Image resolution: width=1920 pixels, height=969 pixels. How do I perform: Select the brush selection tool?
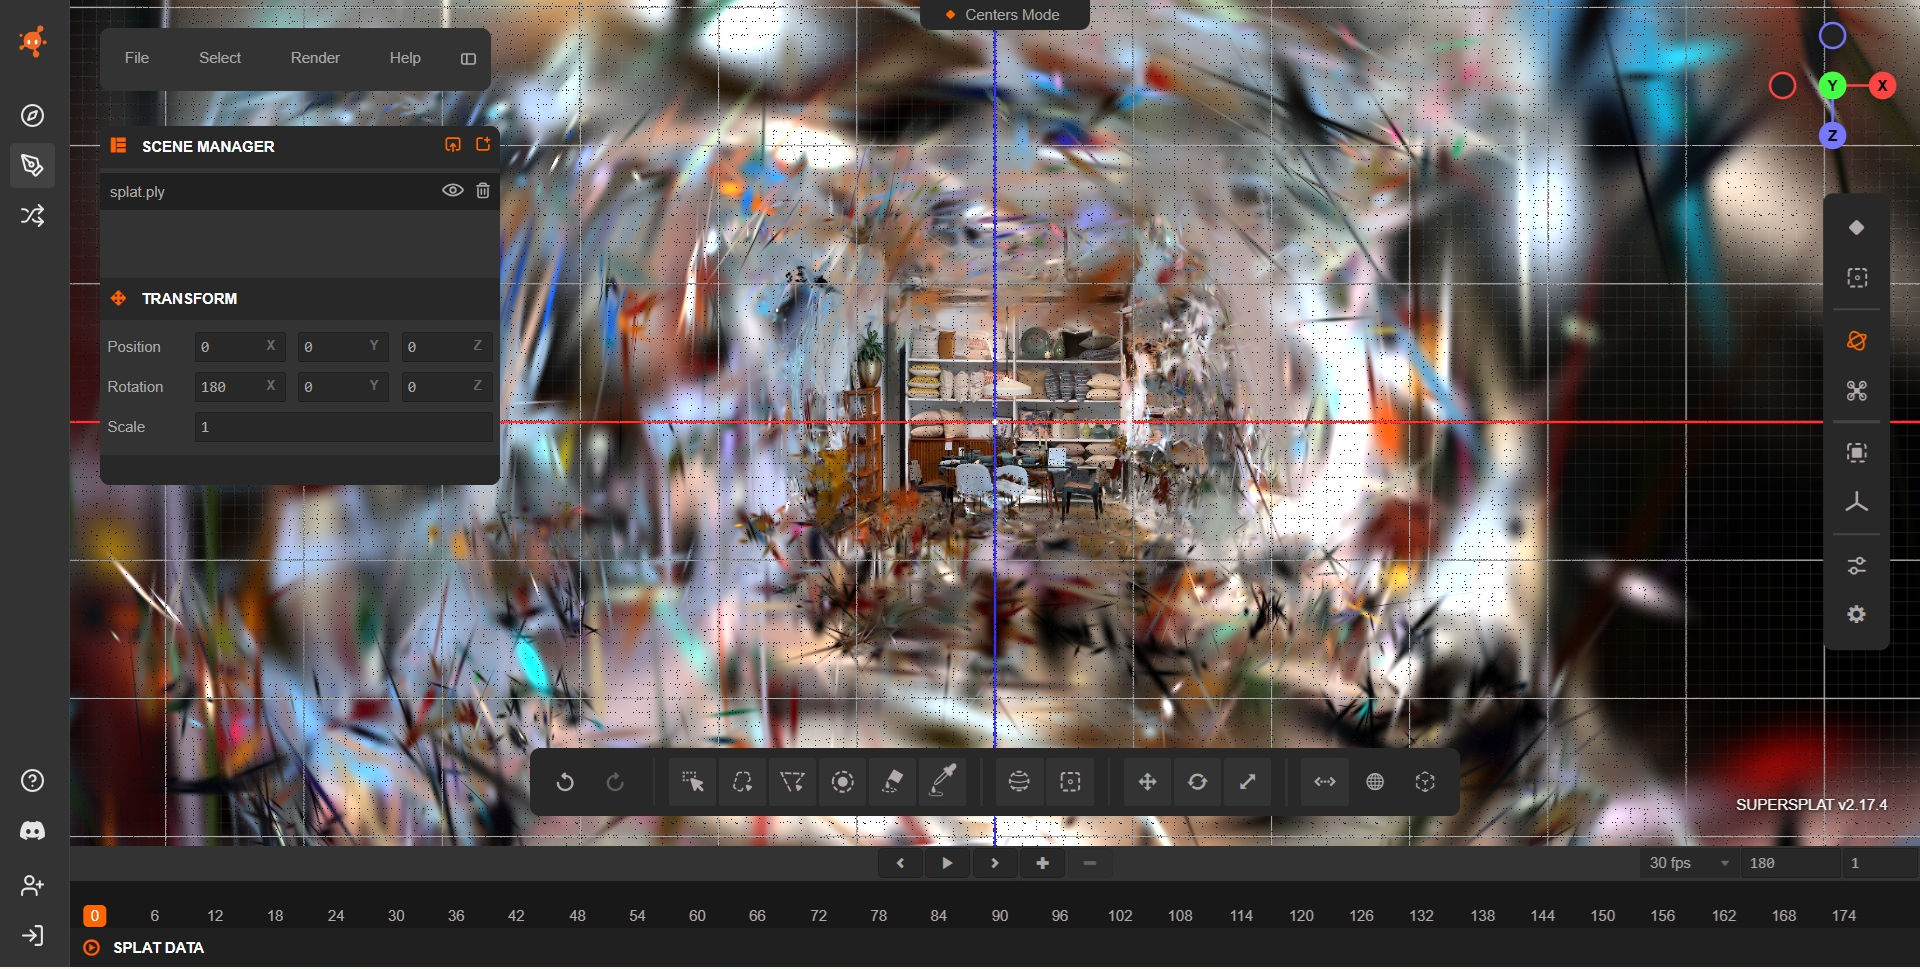click(x=842, y=782)
